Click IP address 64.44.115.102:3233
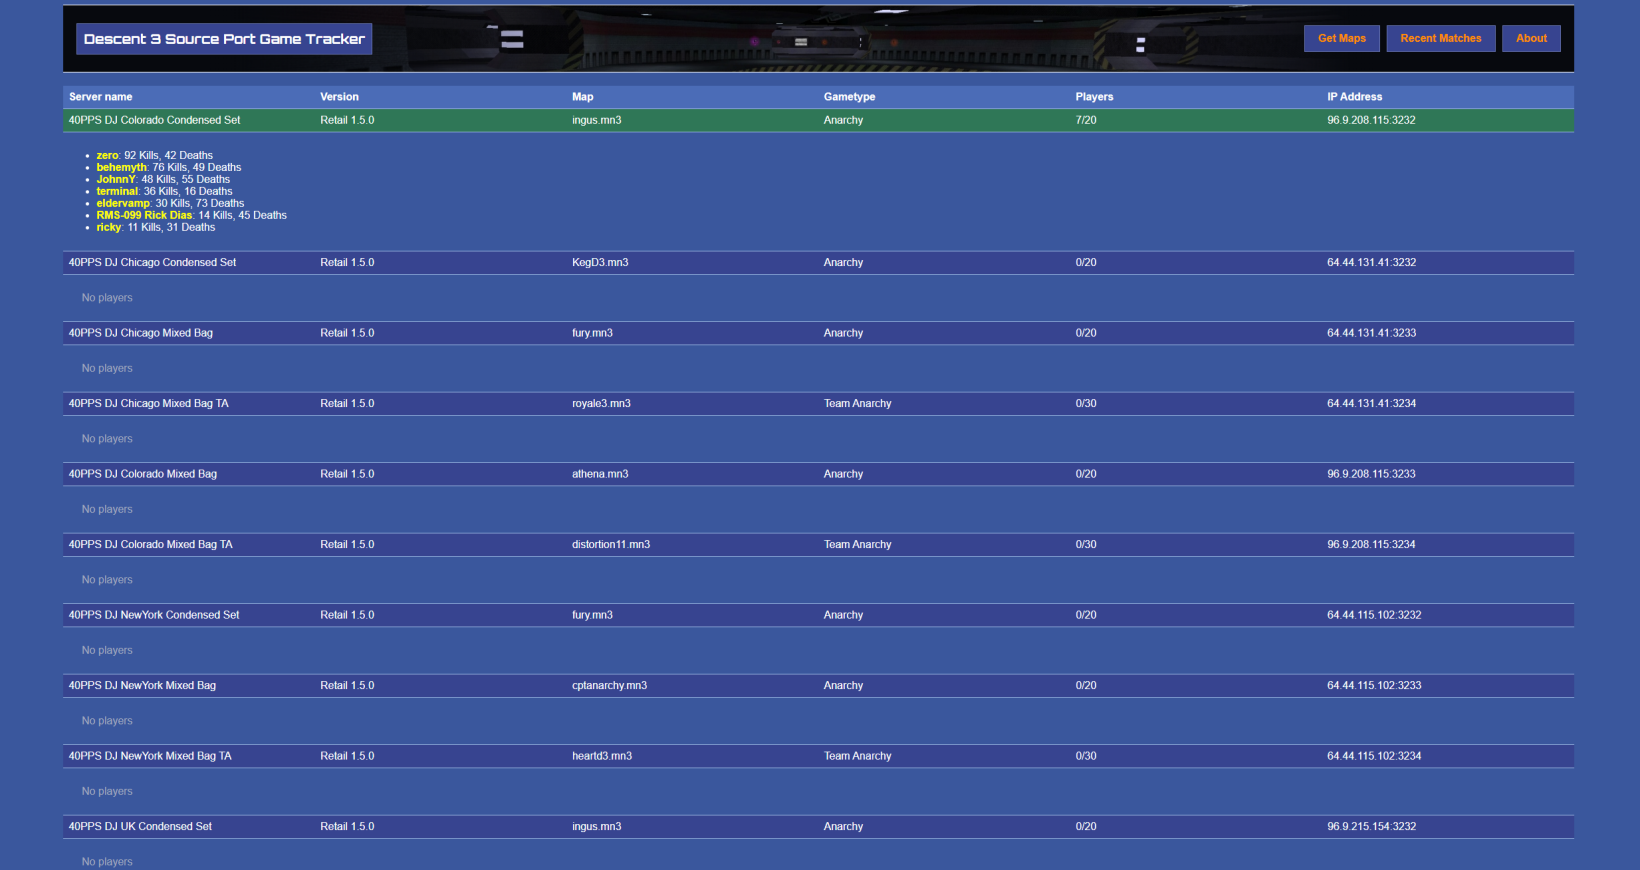 coord(1374,686)
